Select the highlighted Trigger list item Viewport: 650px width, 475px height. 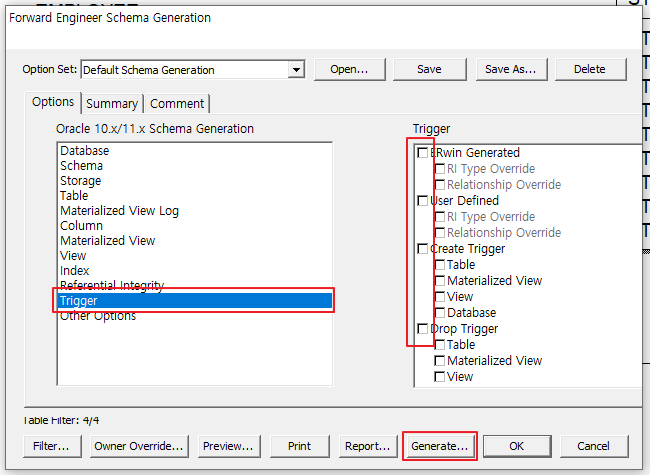195,301
